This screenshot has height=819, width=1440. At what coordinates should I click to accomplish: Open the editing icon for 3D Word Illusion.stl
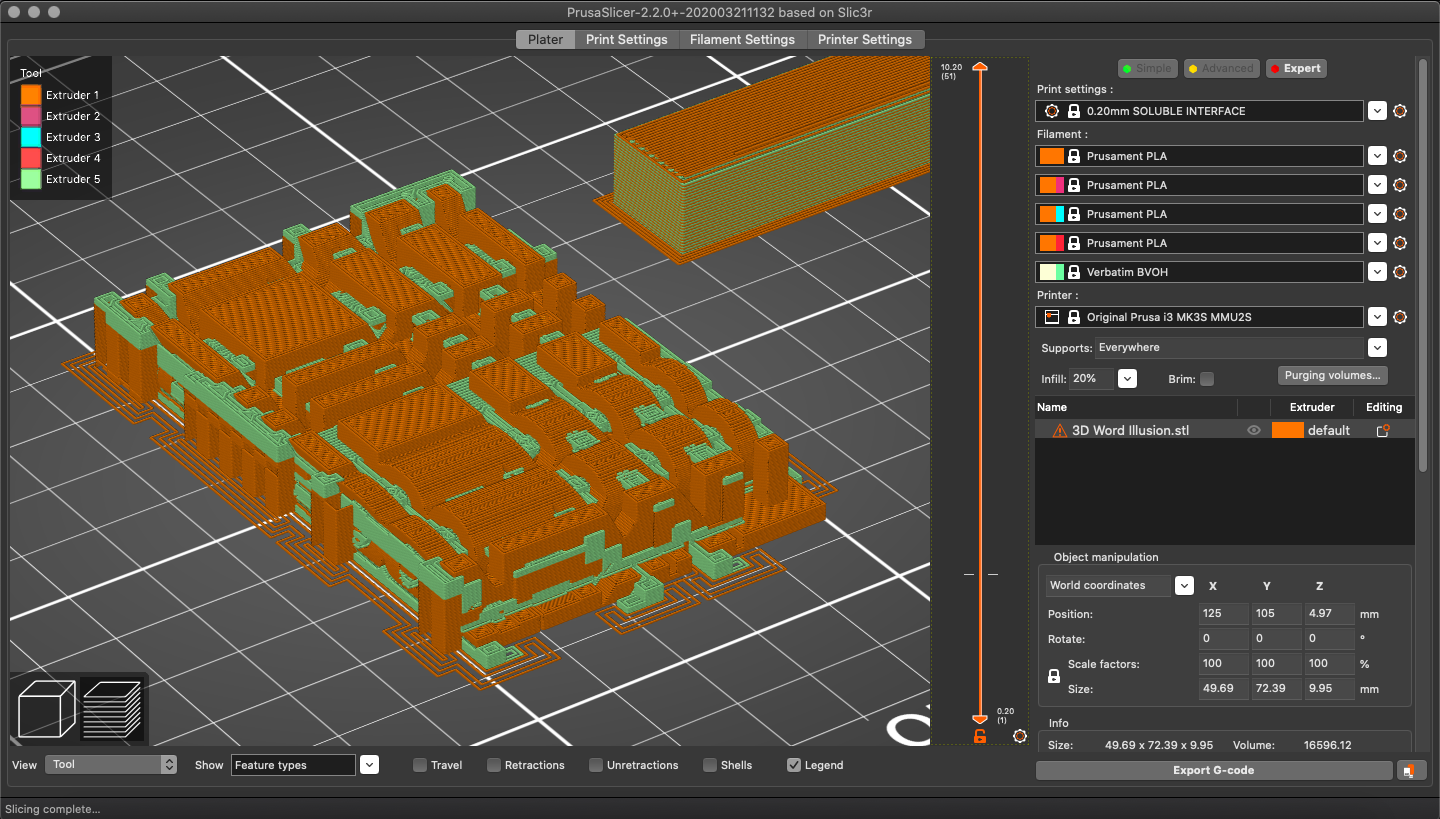tap(1383, 430)
